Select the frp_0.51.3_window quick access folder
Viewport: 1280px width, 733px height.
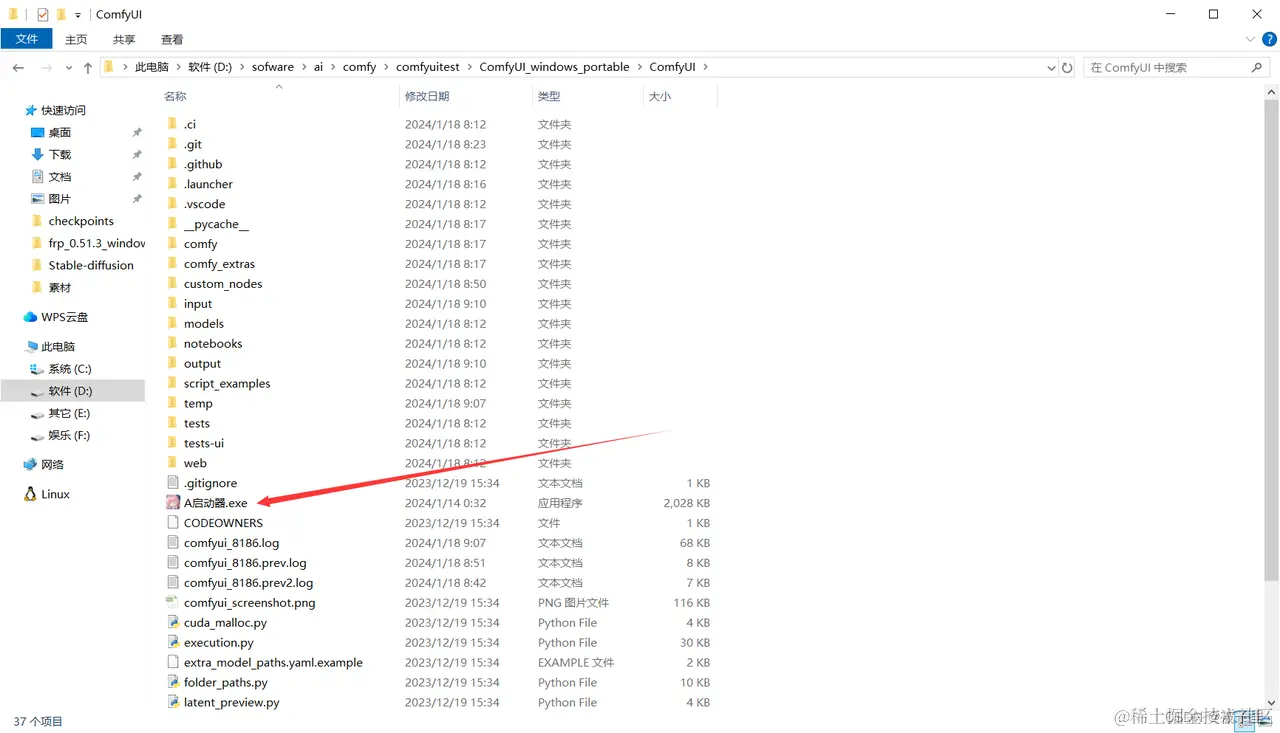[96, 243]
